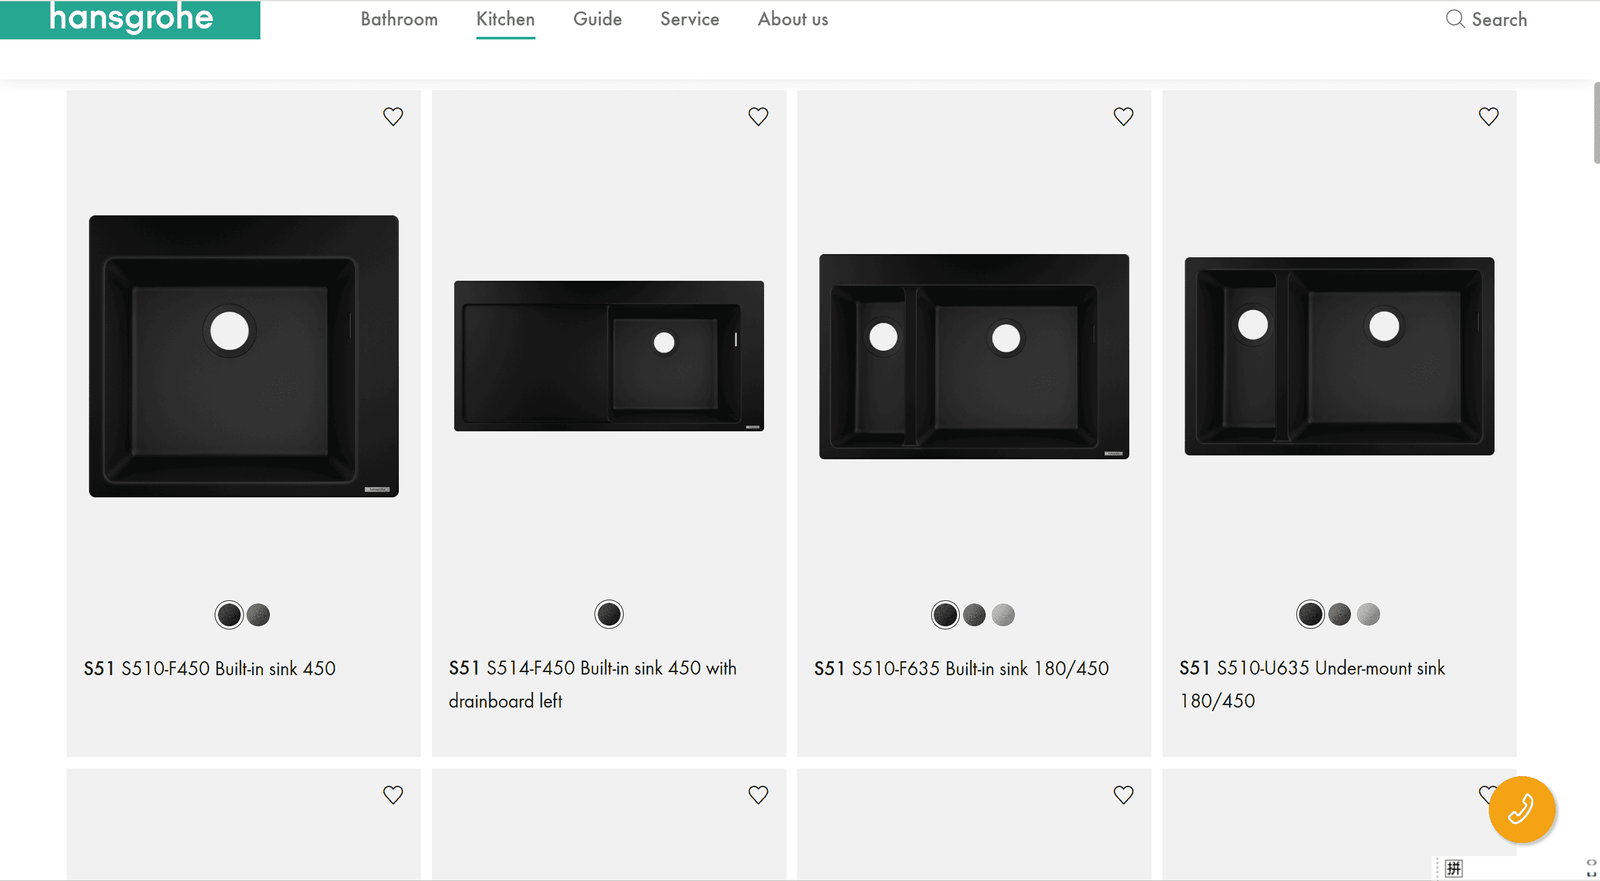Select black color for S510-F635 sink
The width and height of the screenshot is (1600, 881).
click(x=945, y=614)
